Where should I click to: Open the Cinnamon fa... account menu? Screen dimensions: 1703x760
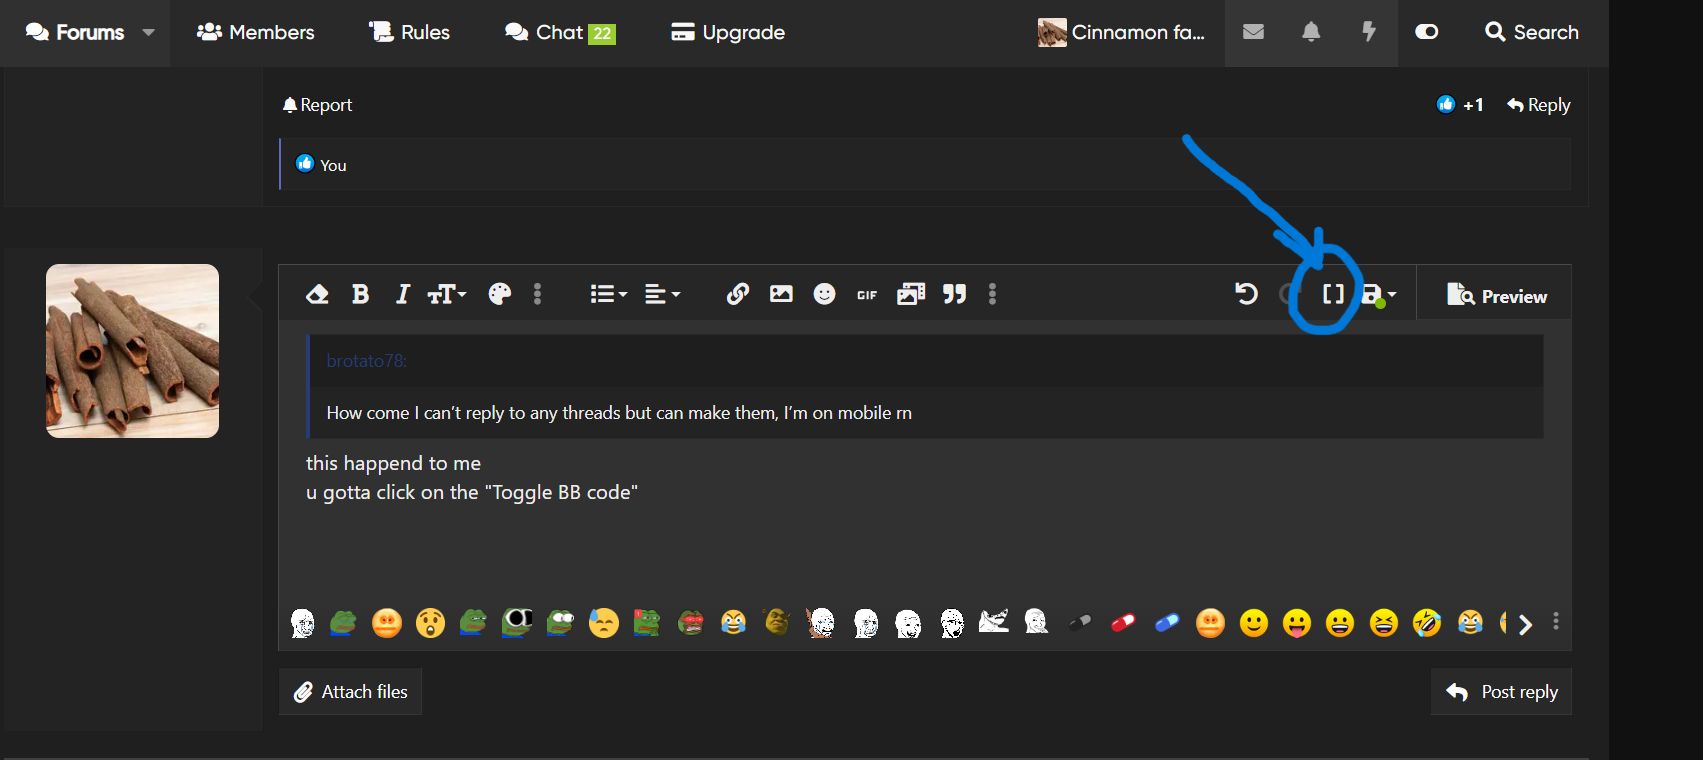tap(1121, 32)
